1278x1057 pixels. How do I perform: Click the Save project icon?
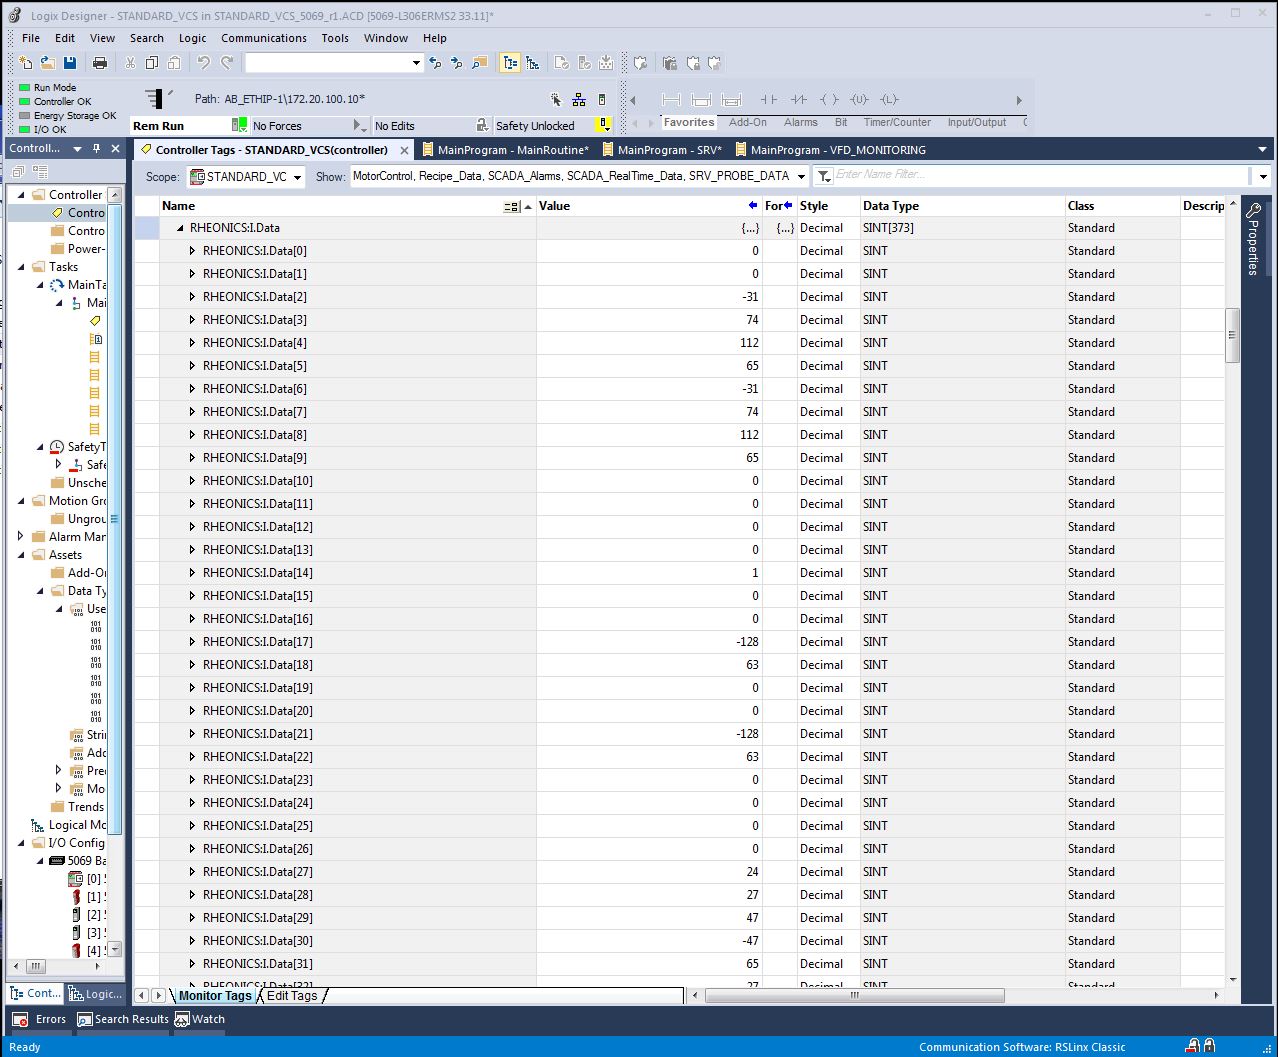click(x=70, y=63)
